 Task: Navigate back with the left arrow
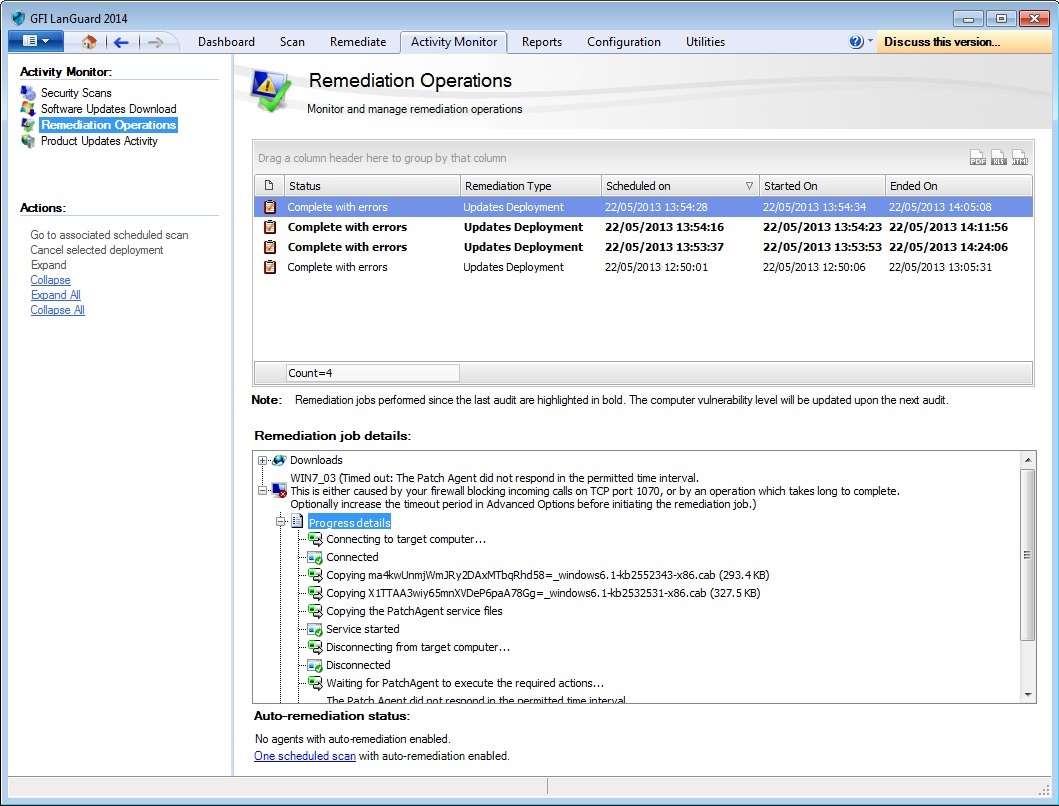point(121,43)
